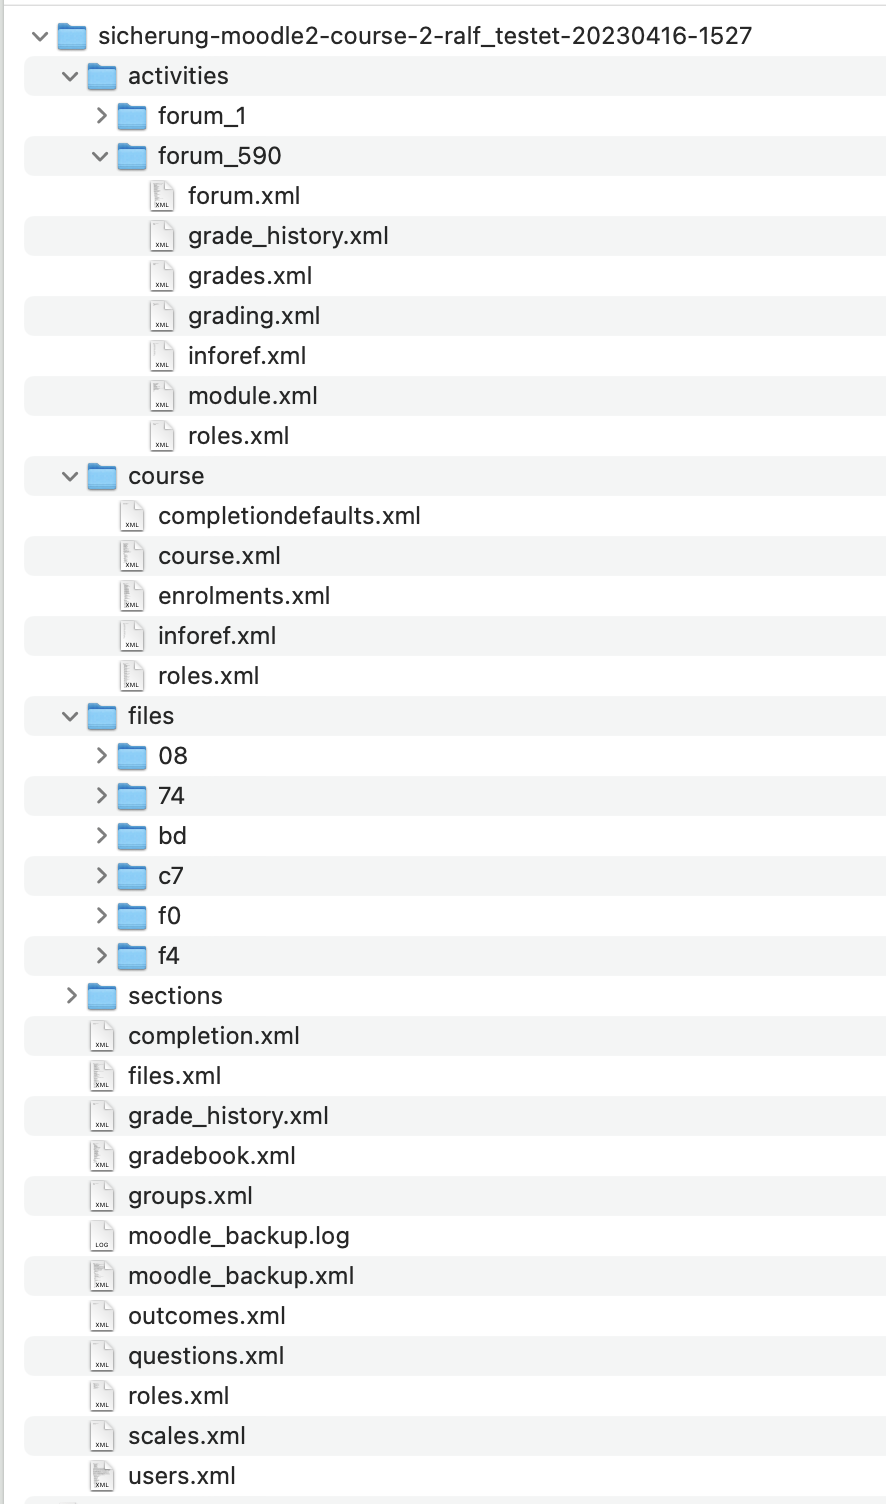Image resolution: width=886 pixels, height=1504 pixels.
Task: Expand the sections folder chevron
Action: point(71,996)
